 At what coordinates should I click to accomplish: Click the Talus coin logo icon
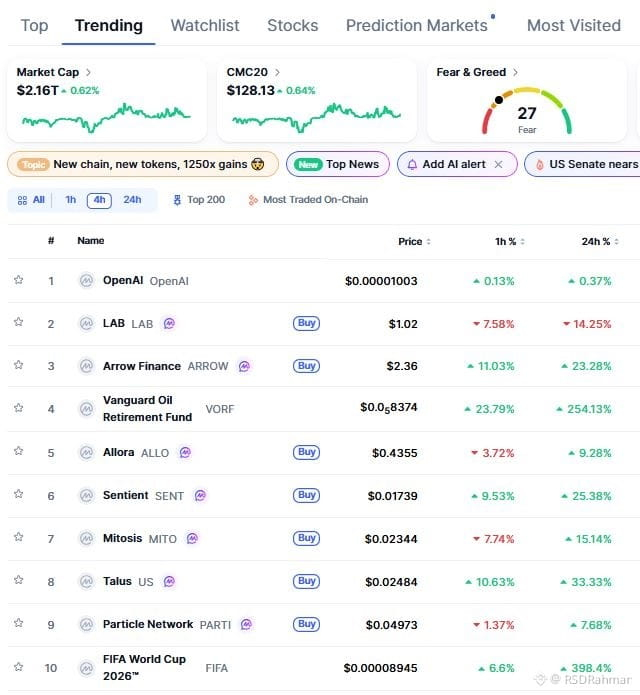(86, 582)
